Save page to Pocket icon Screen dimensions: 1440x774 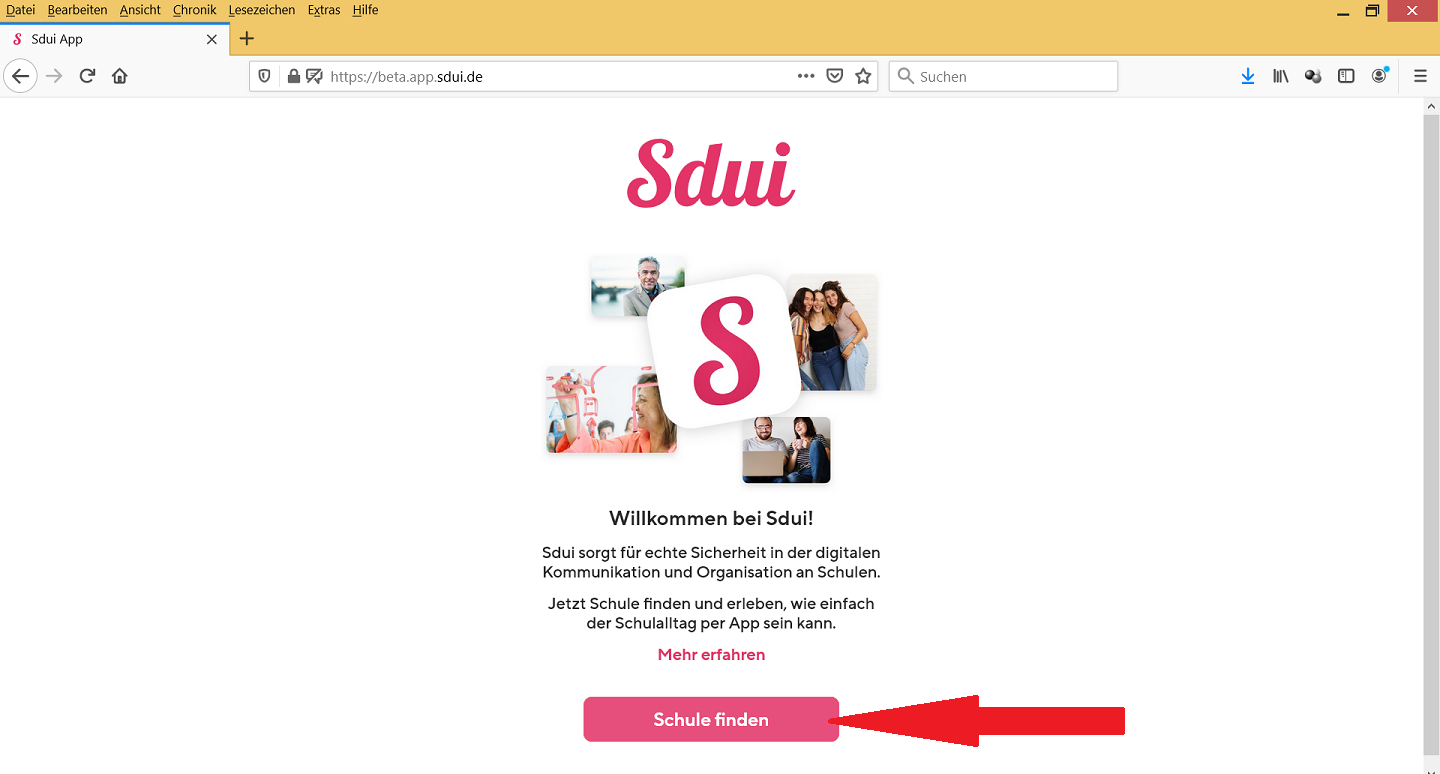tap(835, 76)
